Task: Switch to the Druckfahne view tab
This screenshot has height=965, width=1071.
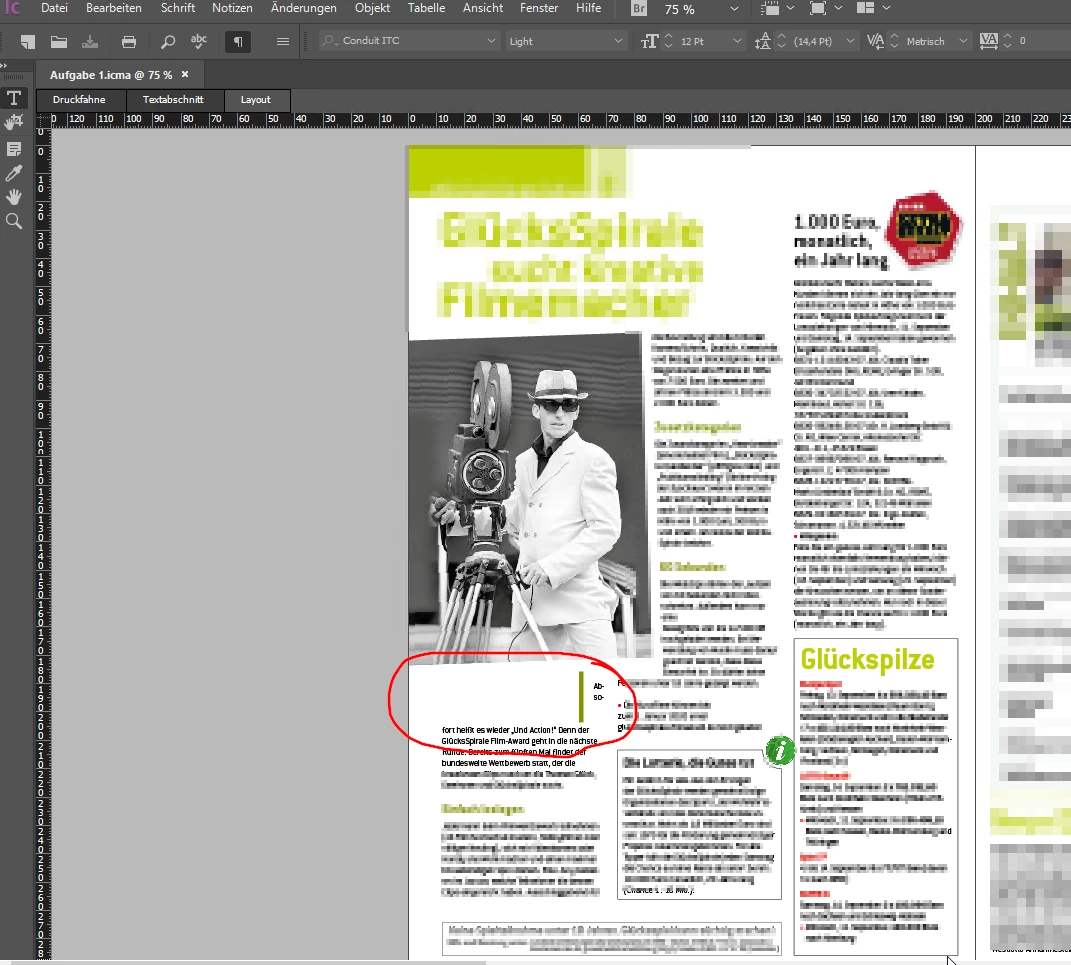Action: pos(79,100)
